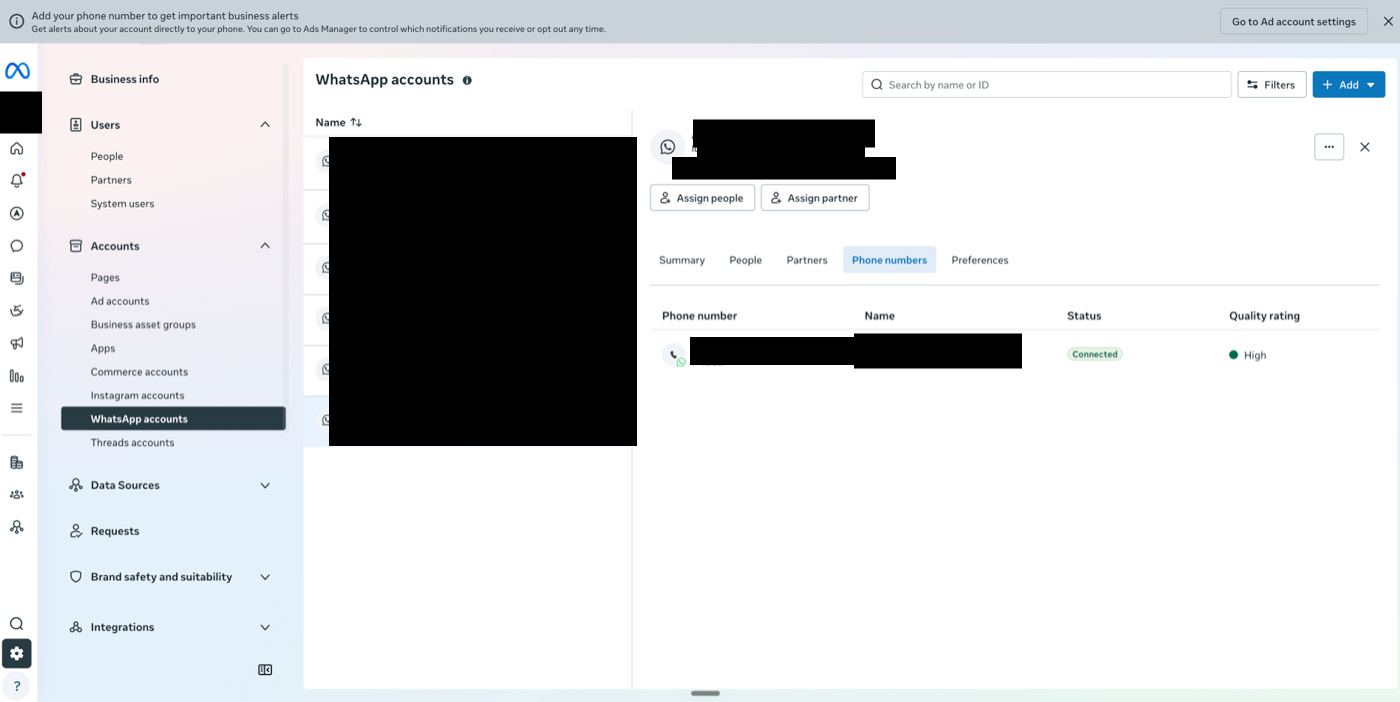Open Business asset groups item
This screenshot has height=702, width=1400.
pyautogui.click(x=143, y=325)
